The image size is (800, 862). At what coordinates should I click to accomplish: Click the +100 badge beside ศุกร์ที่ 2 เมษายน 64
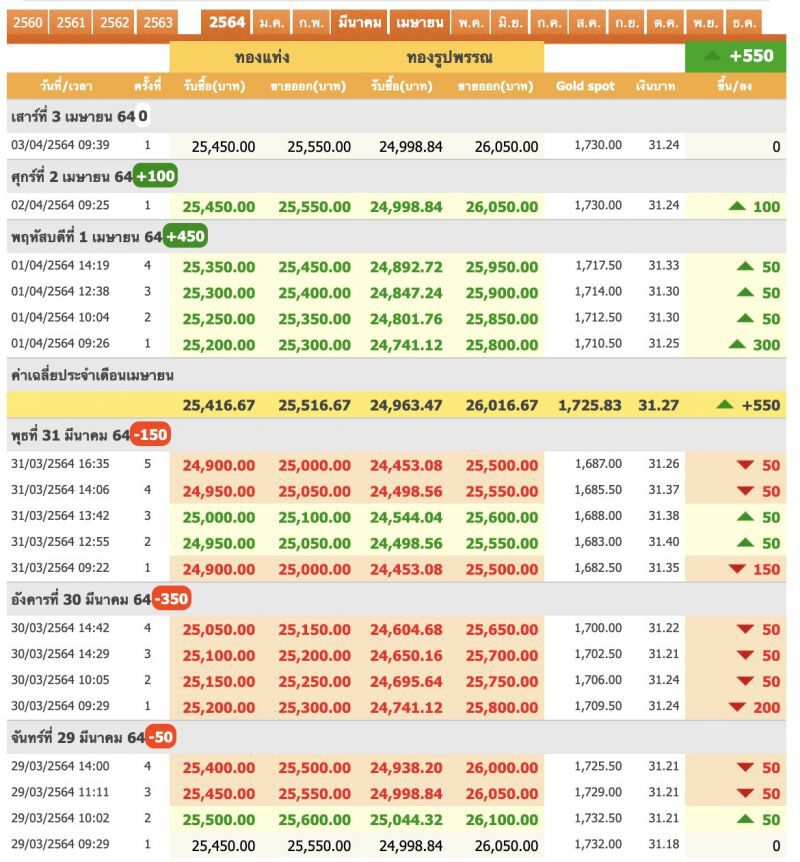point(155,176)
